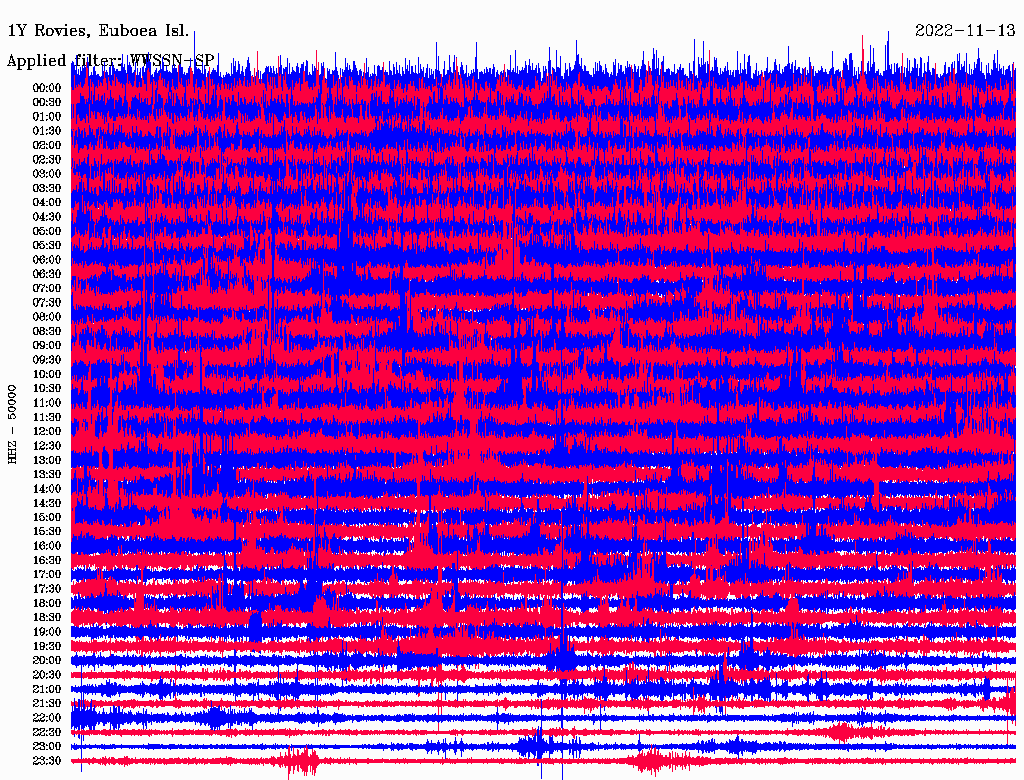Image resolution: width=1024 pixels, height=780 pixels.
Task: Click the 12:30 time label
Action: [x=47, y=446]
